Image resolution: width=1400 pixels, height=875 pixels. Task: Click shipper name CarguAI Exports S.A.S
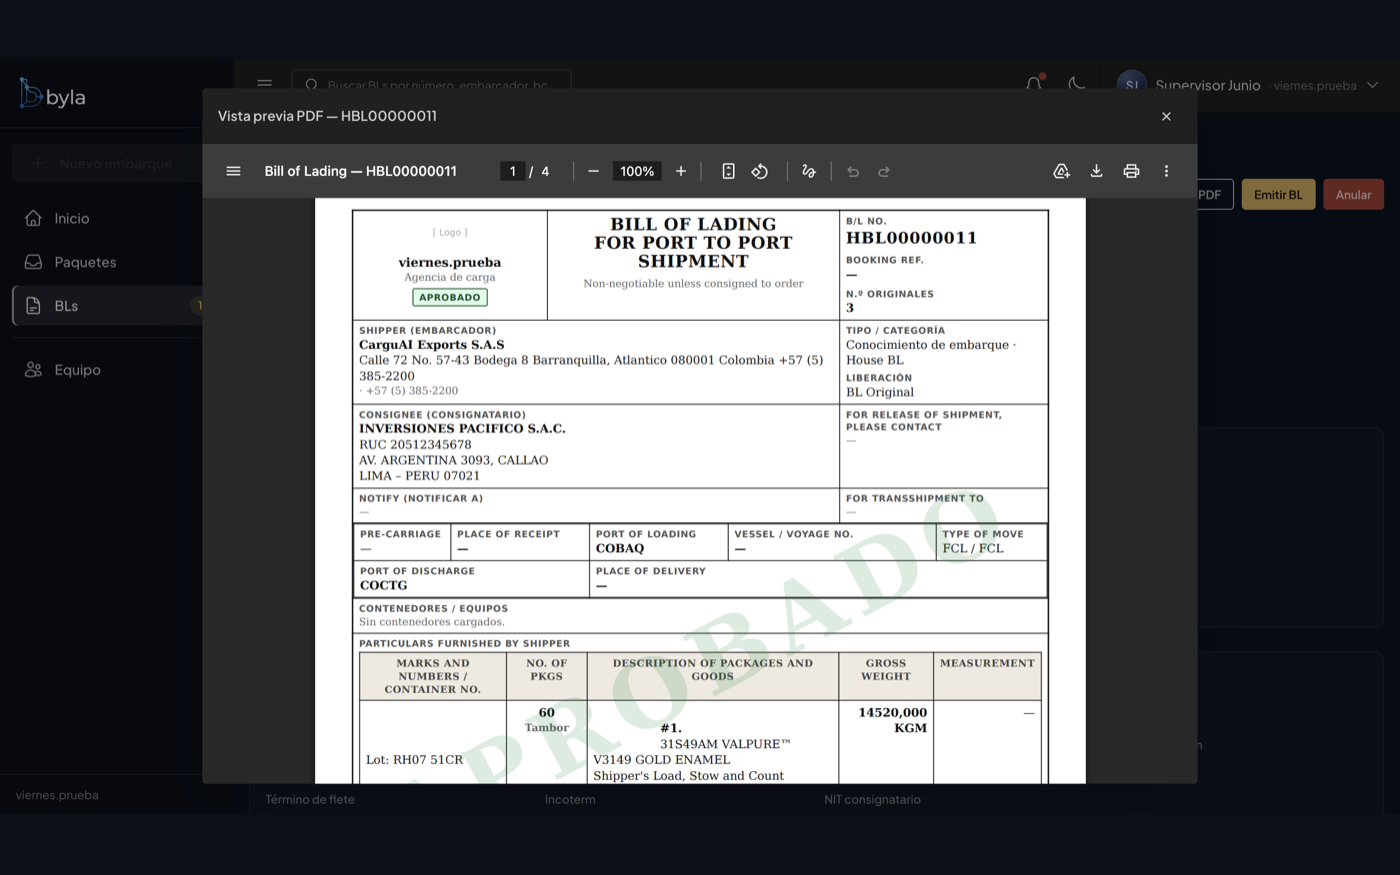(432, 345)
